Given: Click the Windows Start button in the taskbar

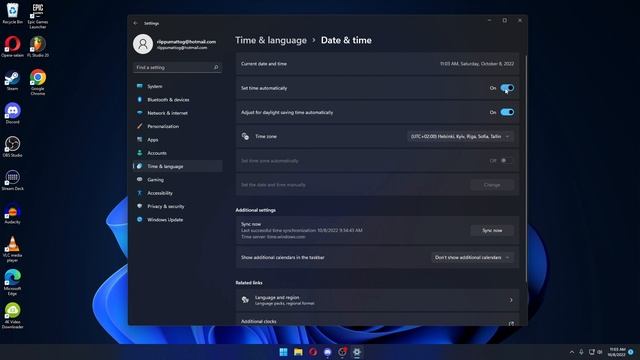Looking at the screenshot, I should pos(283,352).
